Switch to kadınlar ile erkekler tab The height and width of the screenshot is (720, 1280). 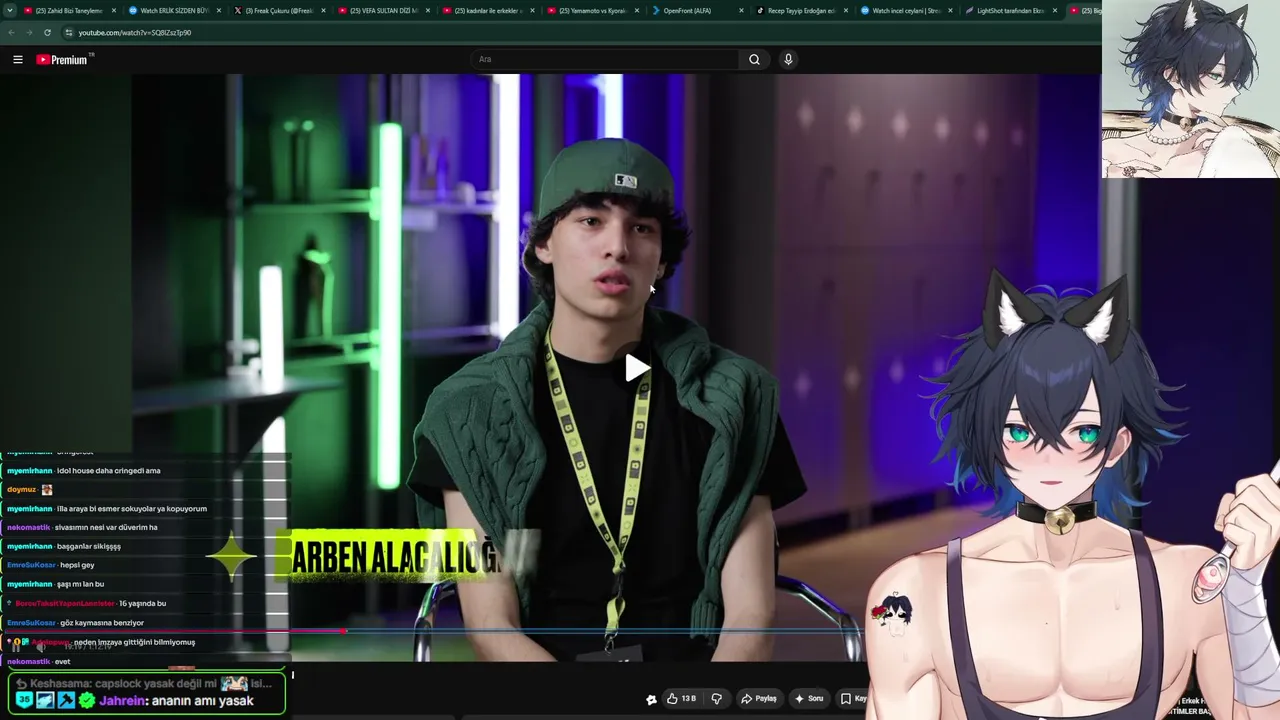(489, 11)
